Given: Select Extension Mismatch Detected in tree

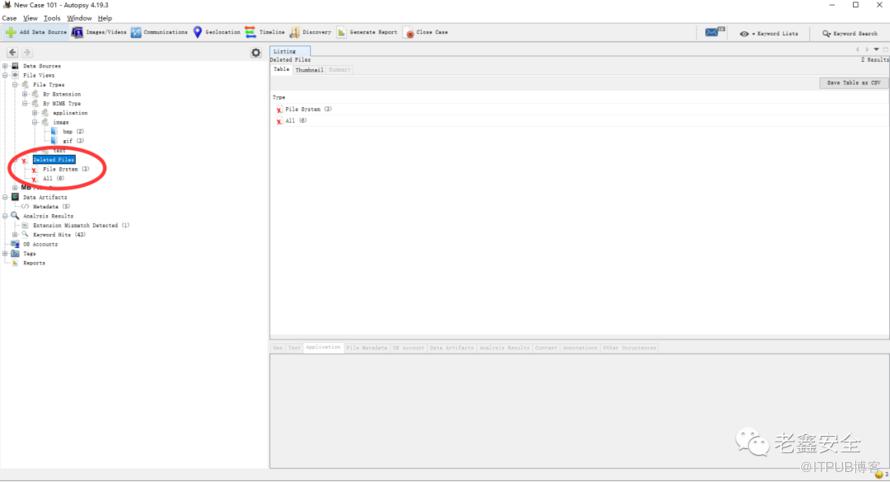Looking at the screenshot, I should click(x=80, y=226).
